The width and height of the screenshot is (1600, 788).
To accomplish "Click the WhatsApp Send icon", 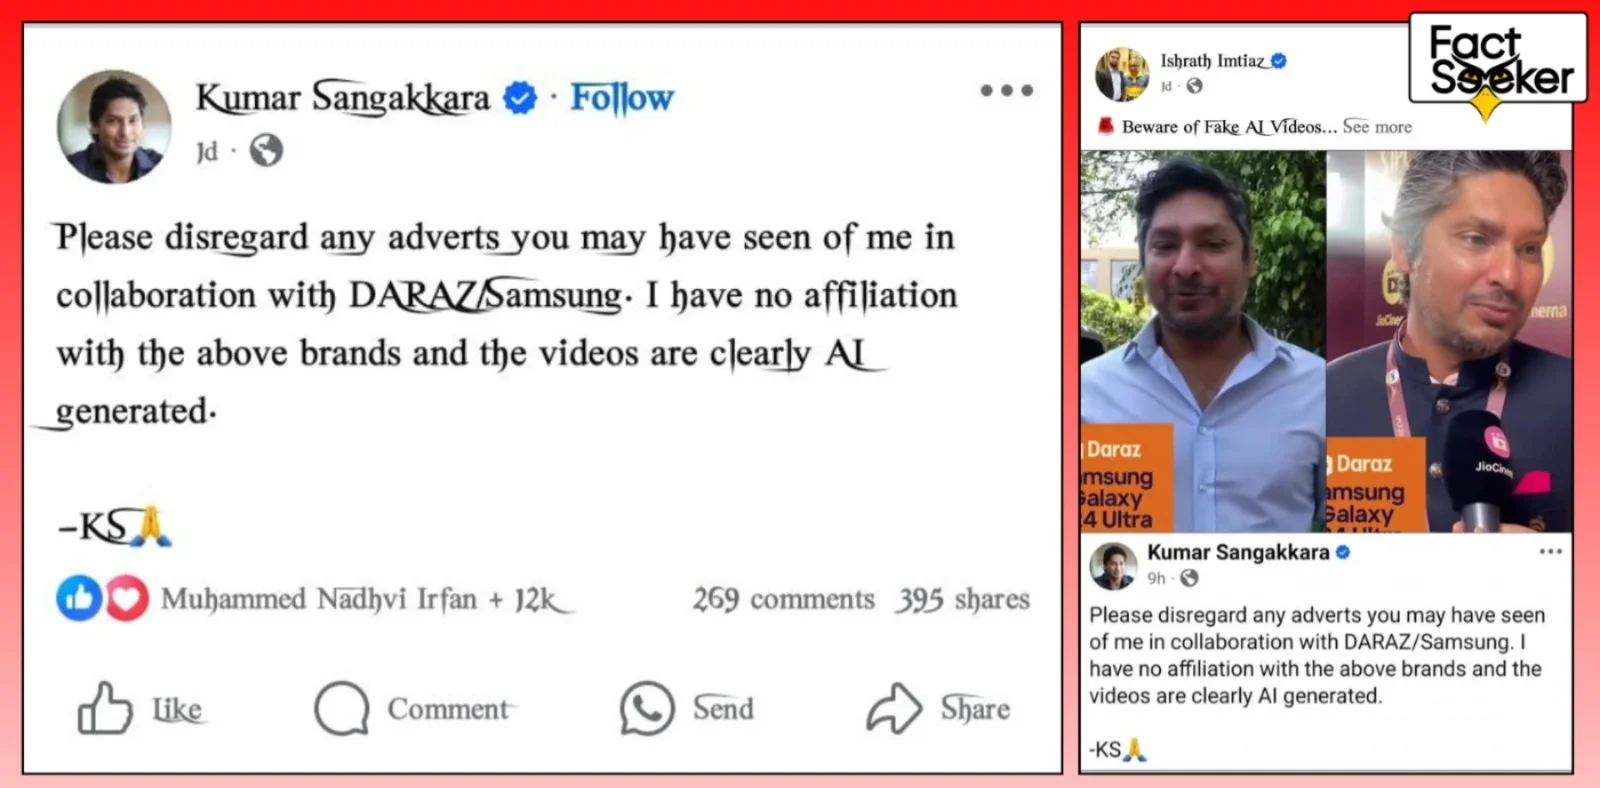I will coord(647,708).
